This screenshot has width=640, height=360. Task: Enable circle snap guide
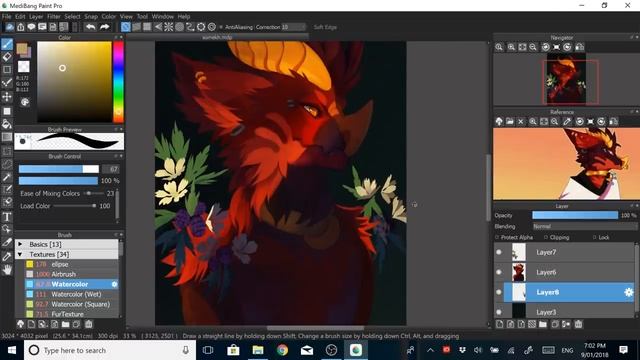[179, 27]
